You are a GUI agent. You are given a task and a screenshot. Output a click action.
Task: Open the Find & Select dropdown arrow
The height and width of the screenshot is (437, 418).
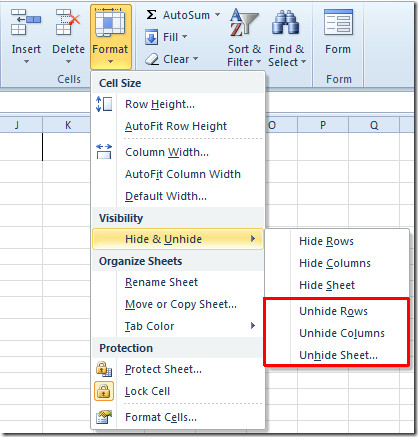click(303, 62)
